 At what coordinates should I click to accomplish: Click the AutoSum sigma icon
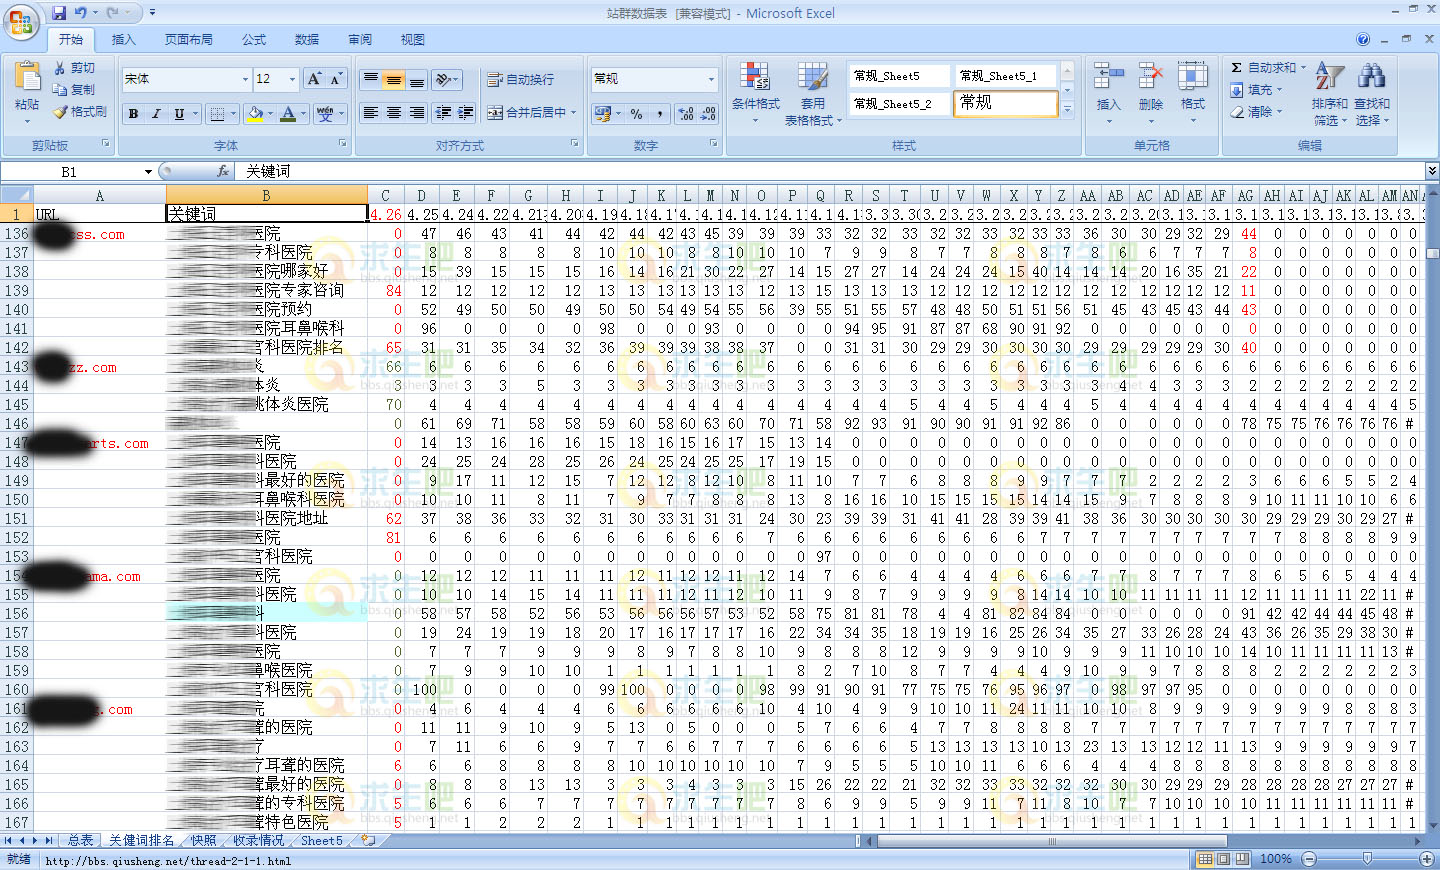point(1237,68)
